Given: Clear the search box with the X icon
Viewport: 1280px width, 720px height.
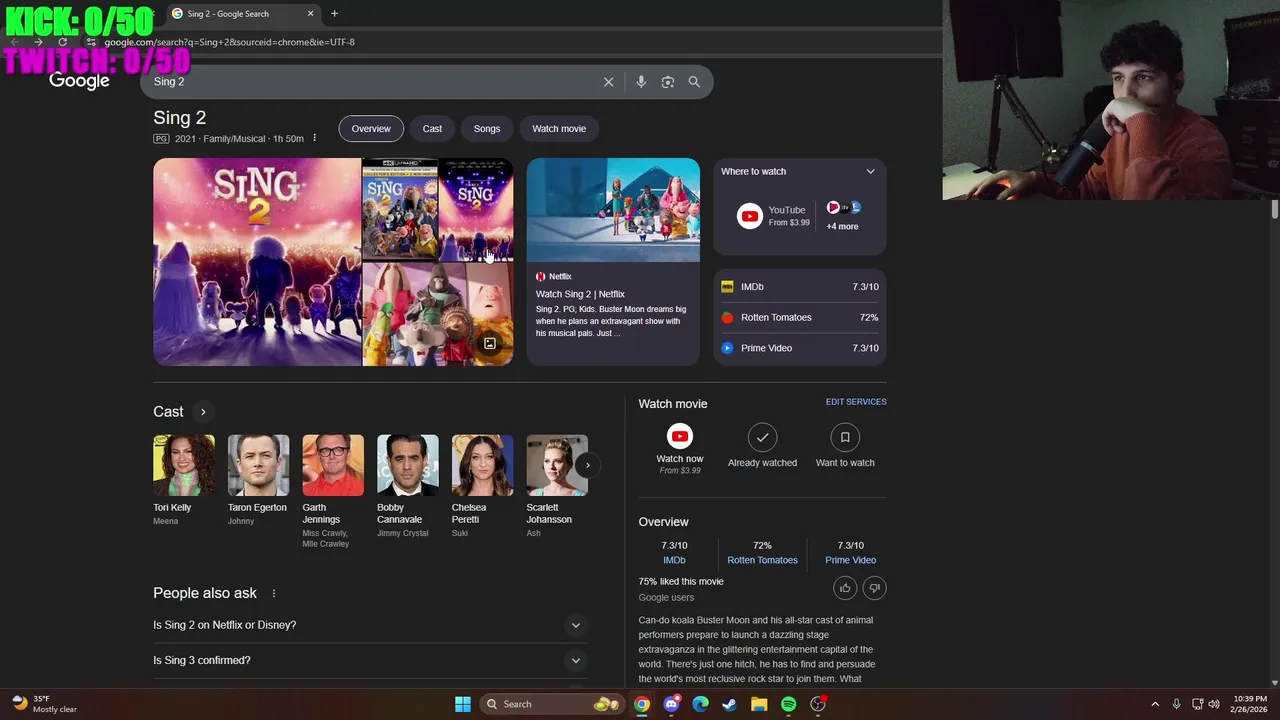Looking at the screenshot, I should (608, 82).
